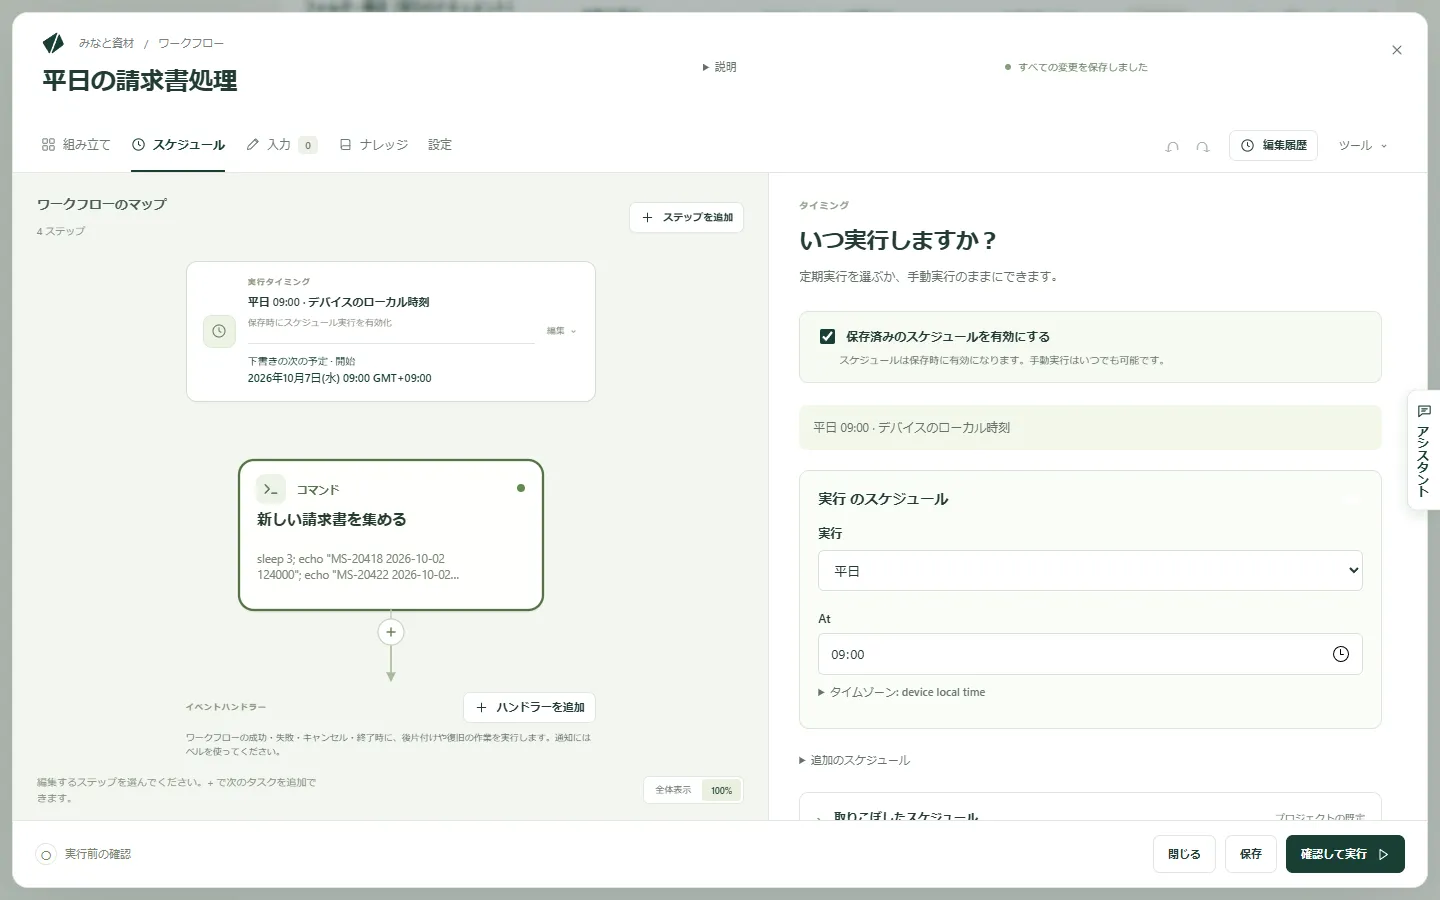The image size is (1440, 900).
Task: Close the workflow dialog with the X
Action: [x=1397, y=50]
